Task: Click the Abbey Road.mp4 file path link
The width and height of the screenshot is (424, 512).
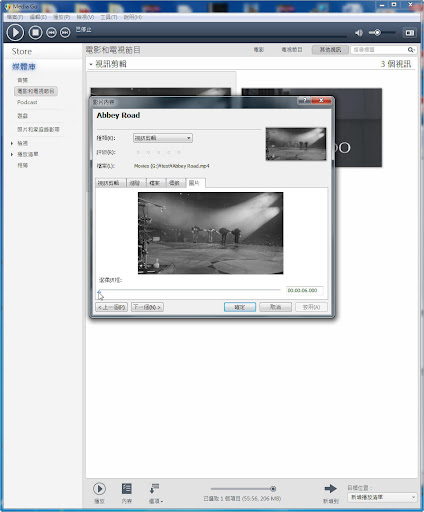Action: pyautogui.click(x=172, y=166)
